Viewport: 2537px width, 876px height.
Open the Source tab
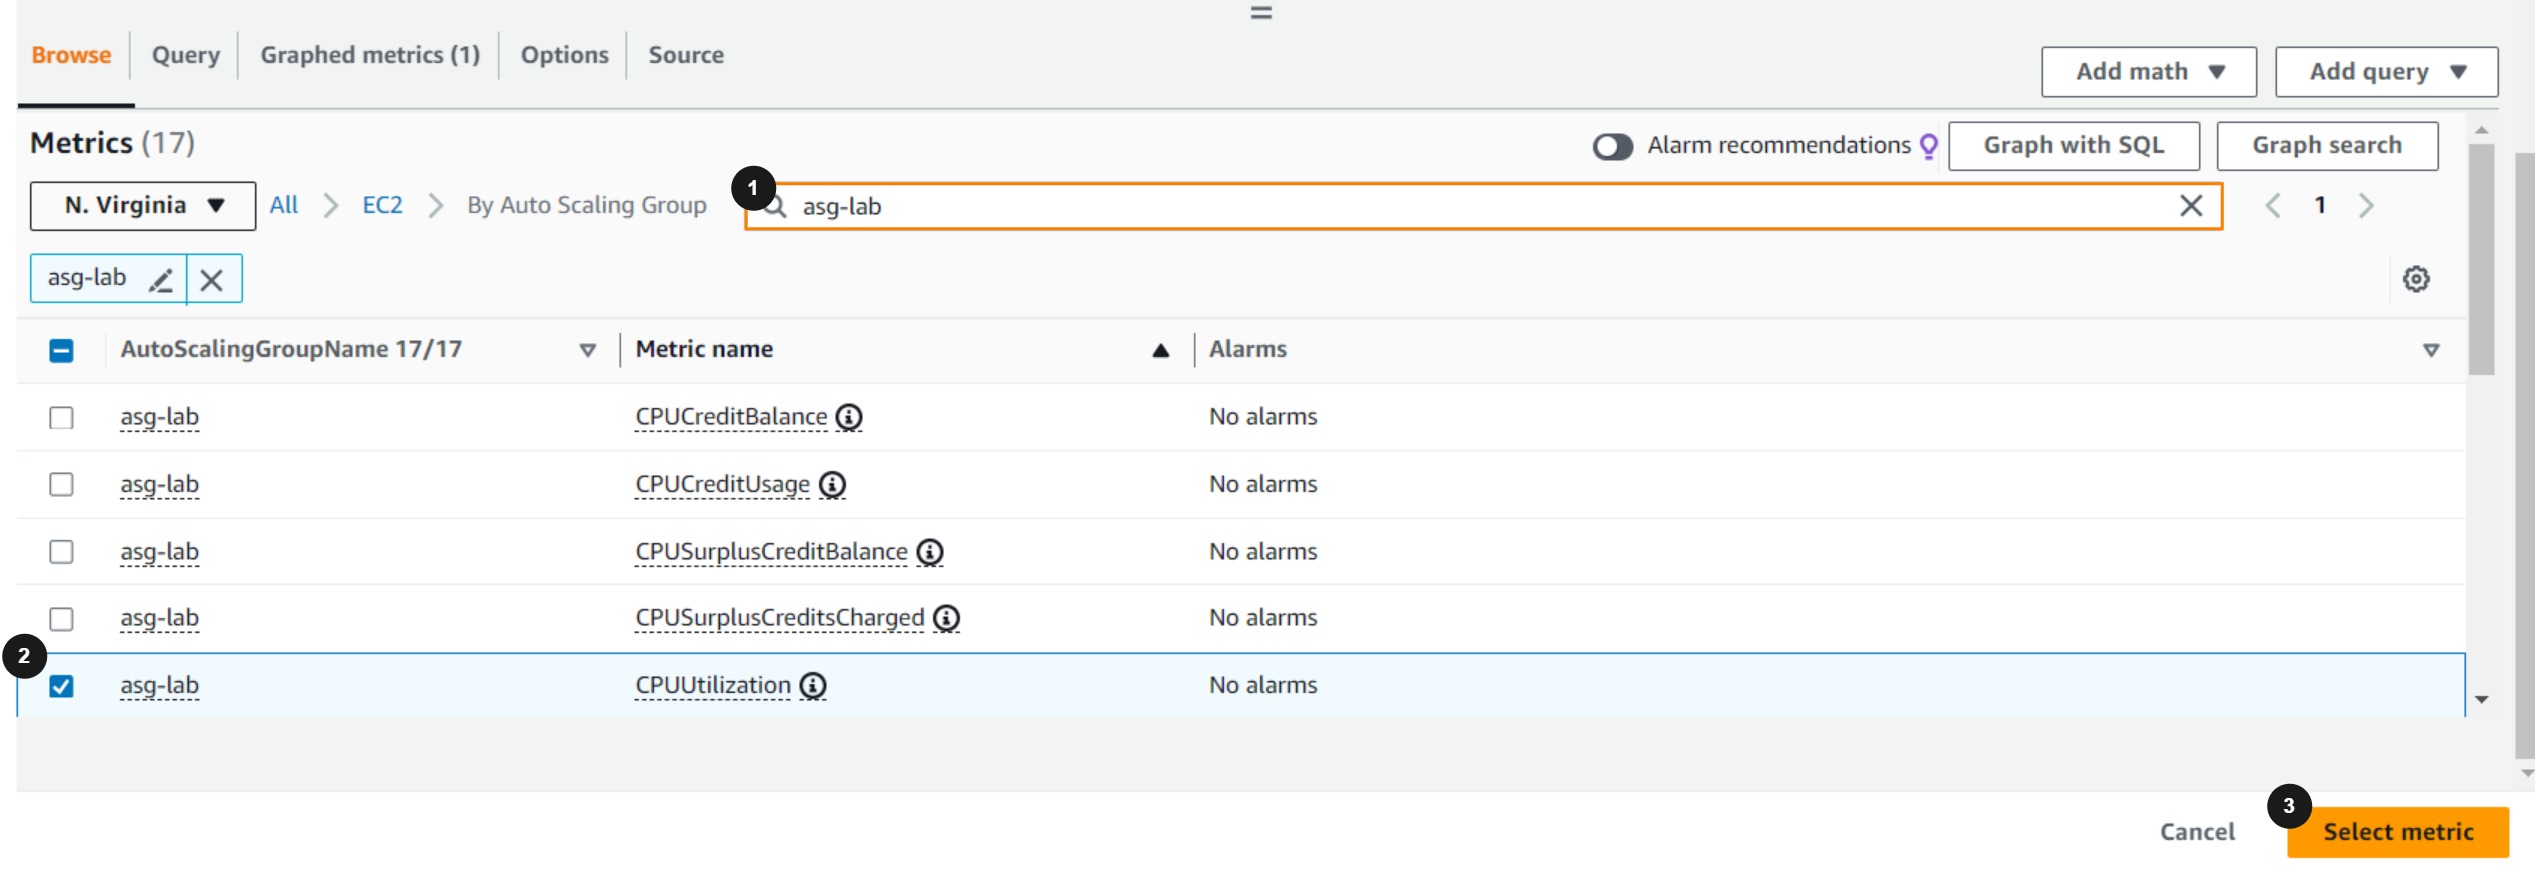click(x=686, y=55)
